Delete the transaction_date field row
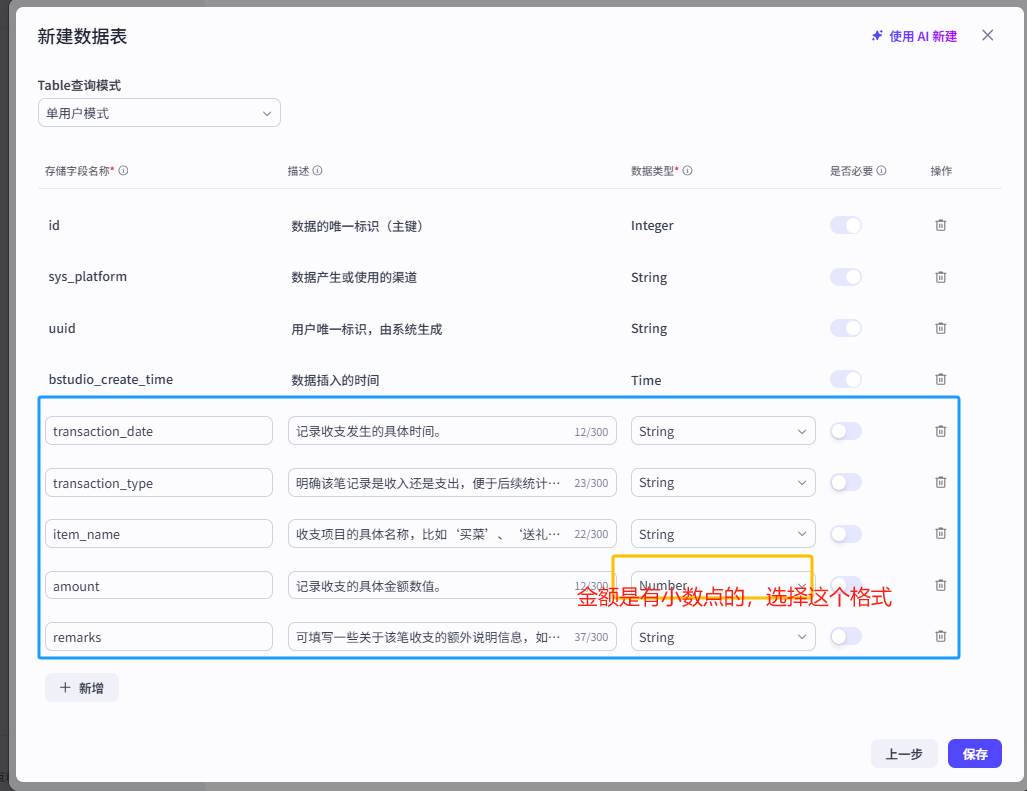 point(940,431)
